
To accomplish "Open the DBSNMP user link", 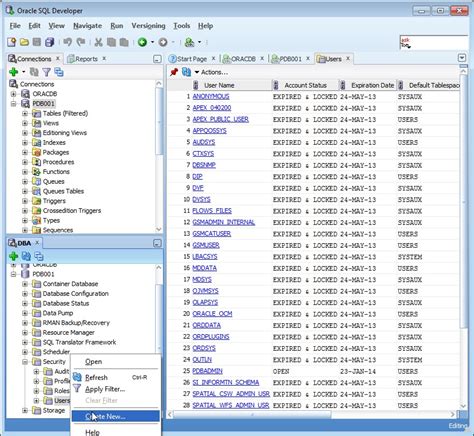I will click(204, 165).
